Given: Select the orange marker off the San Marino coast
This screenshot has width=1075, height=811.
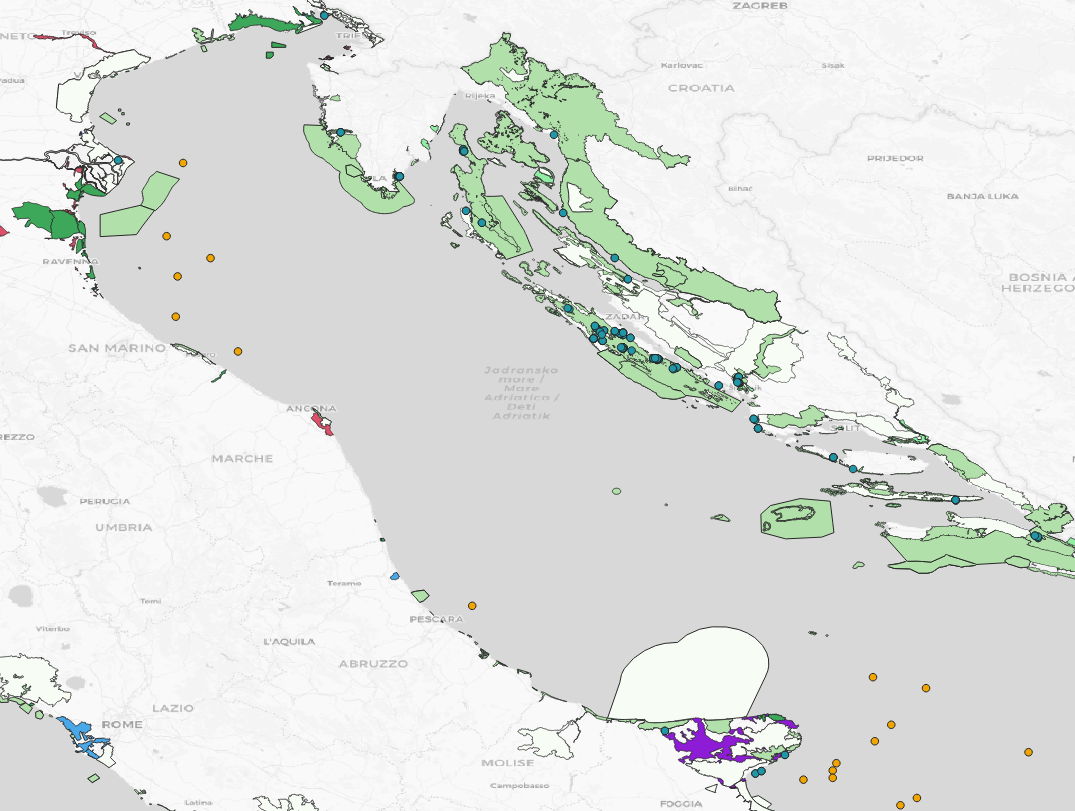Looking at the screenshot, I should coord(238,352).
